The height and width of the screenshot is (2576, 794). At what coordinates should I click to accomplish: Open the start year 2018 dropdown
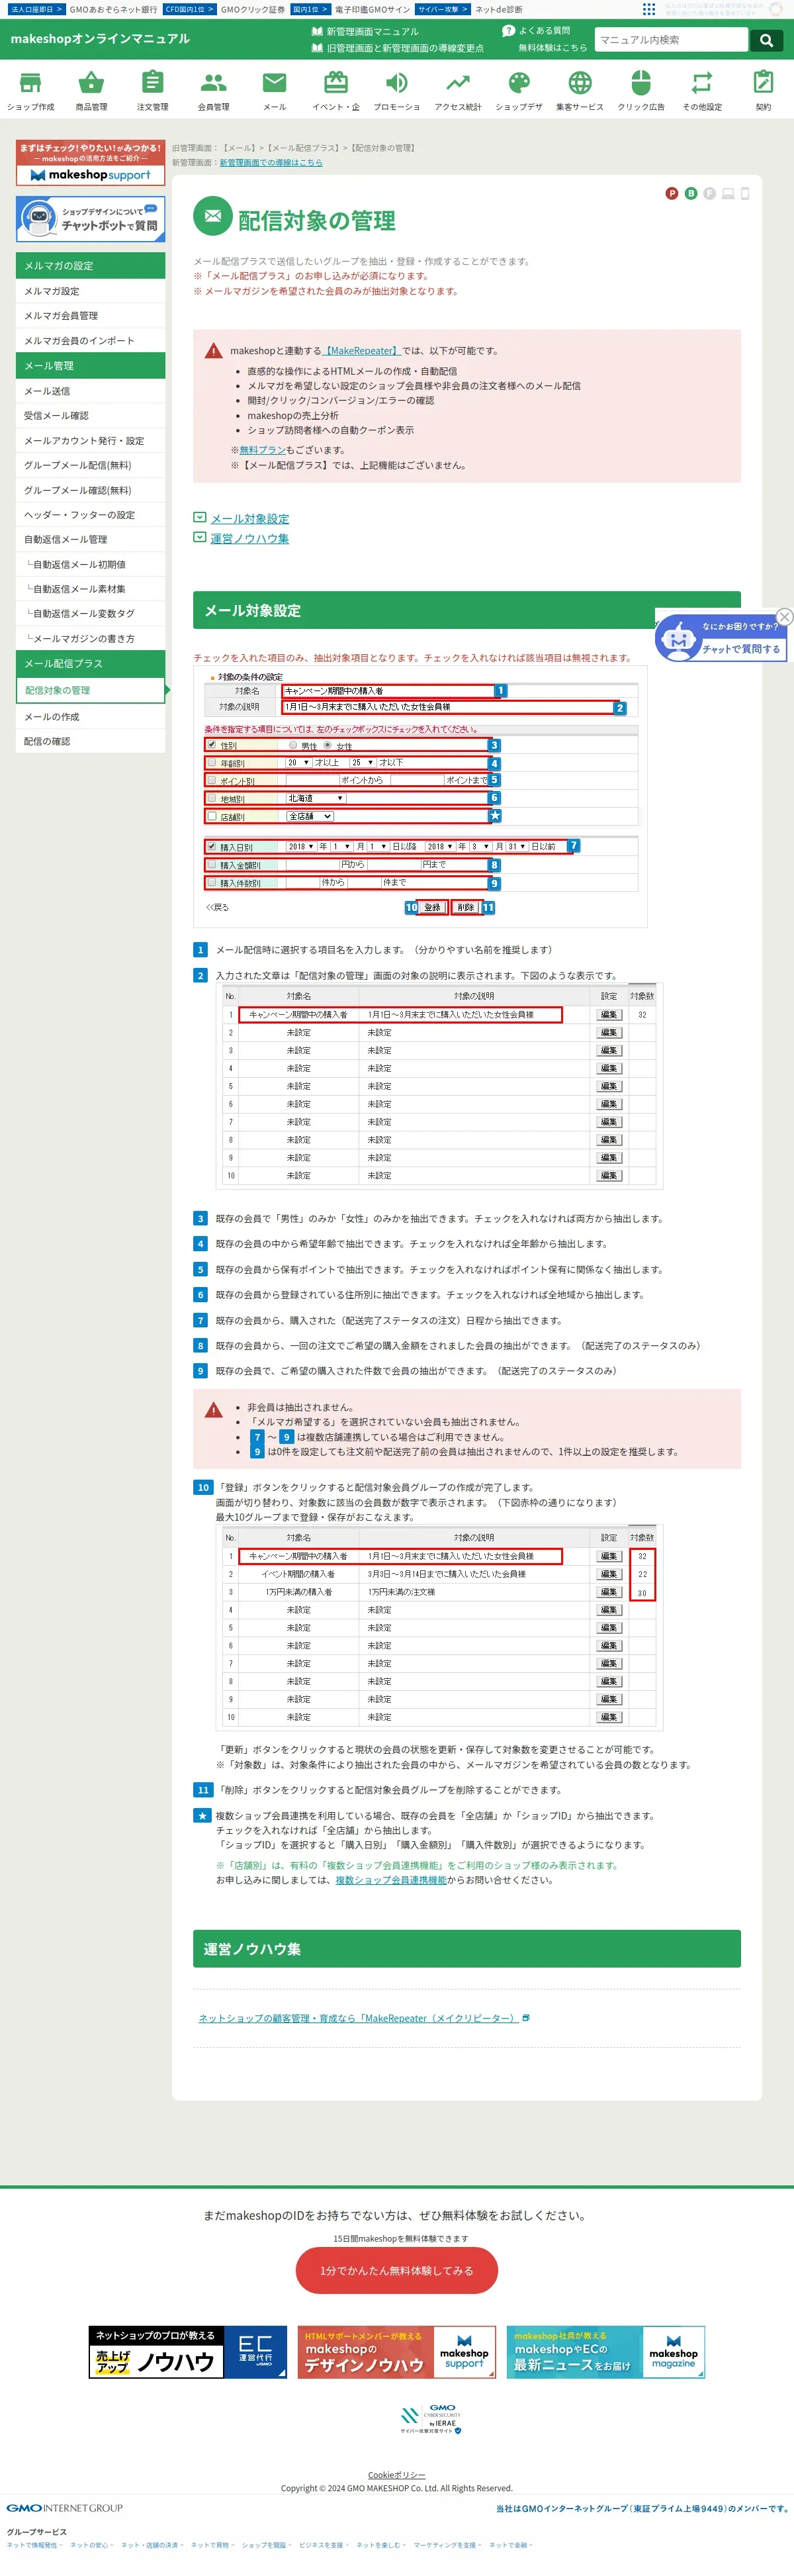(301, 846)
